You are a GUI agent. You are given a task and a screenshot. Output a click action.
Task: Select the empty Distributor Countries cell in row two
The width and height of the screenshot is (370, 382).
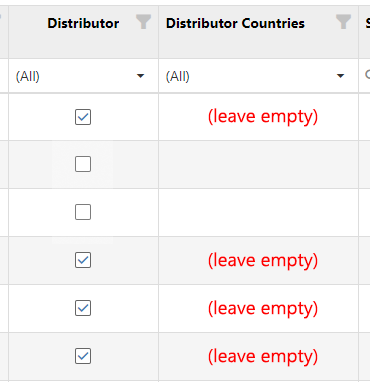coord(259,164)
